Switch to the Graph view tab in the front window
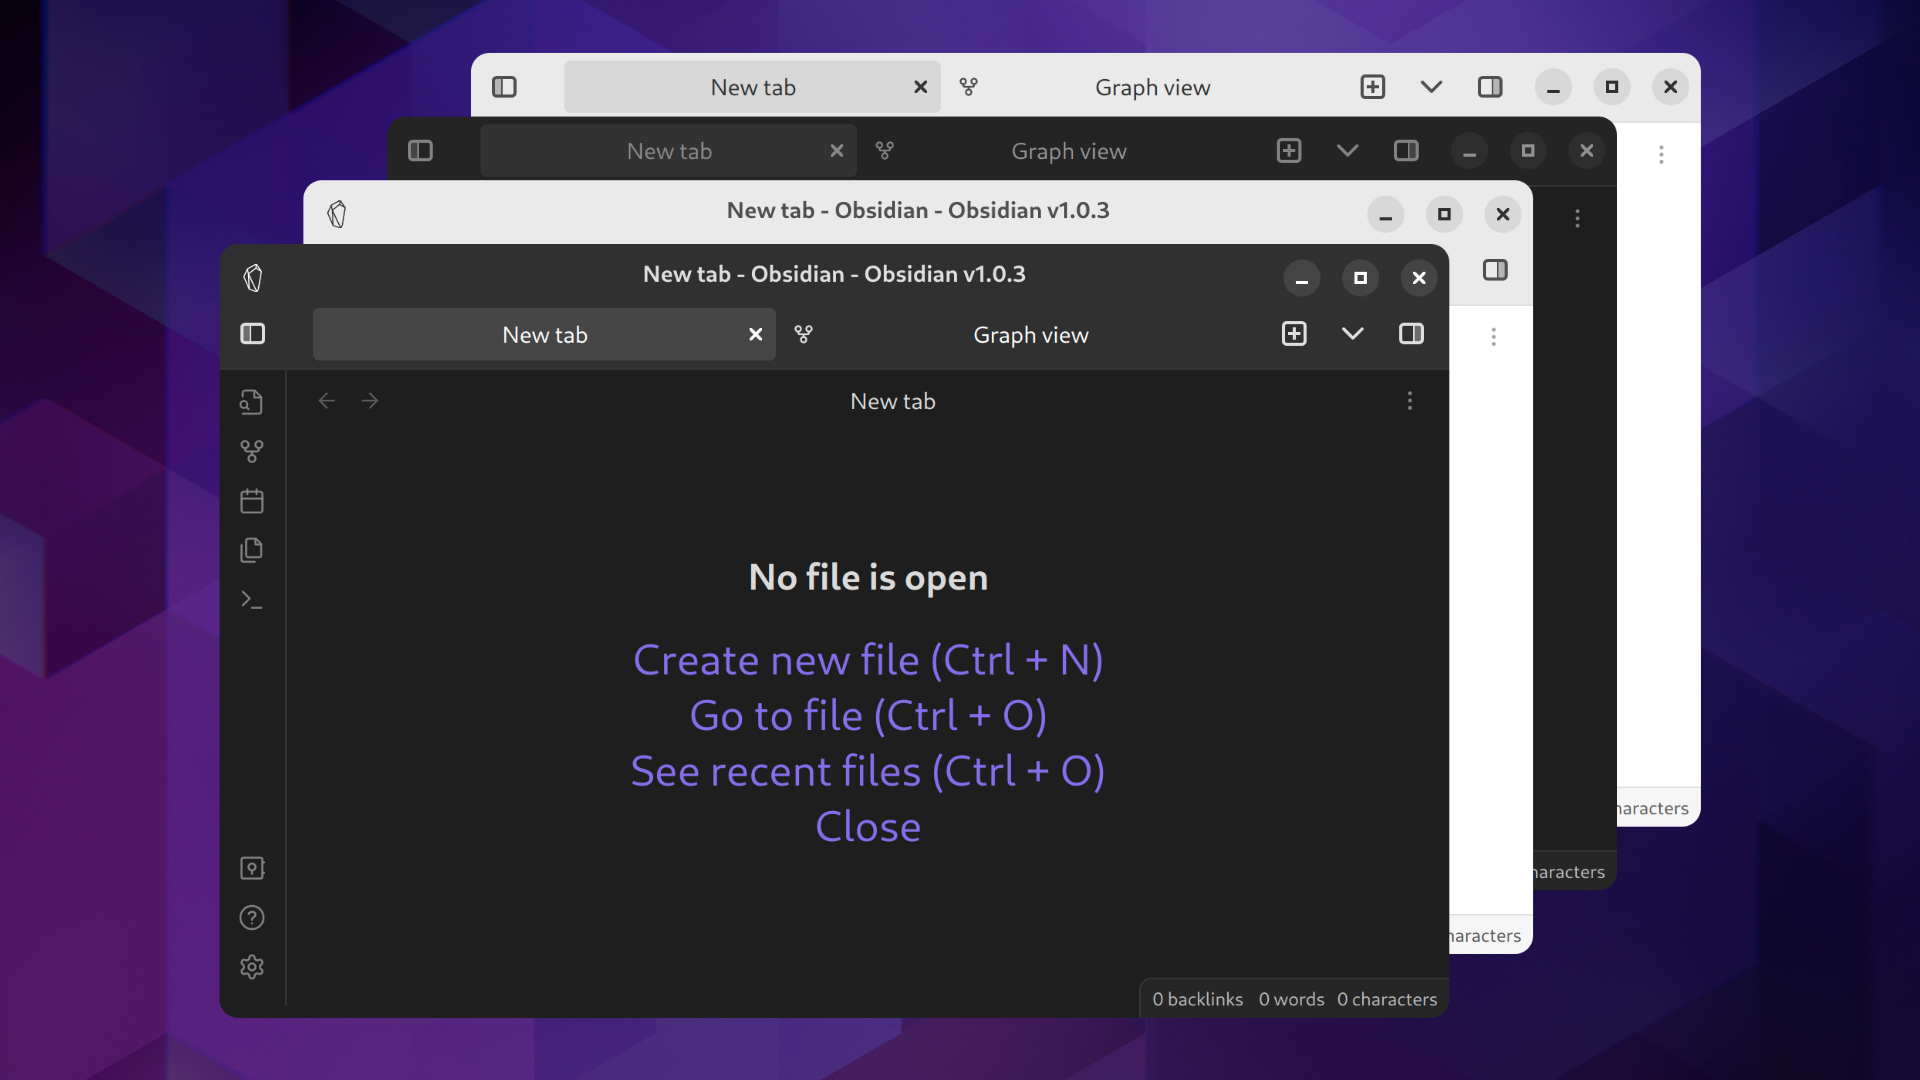 tap(1030, 335)
